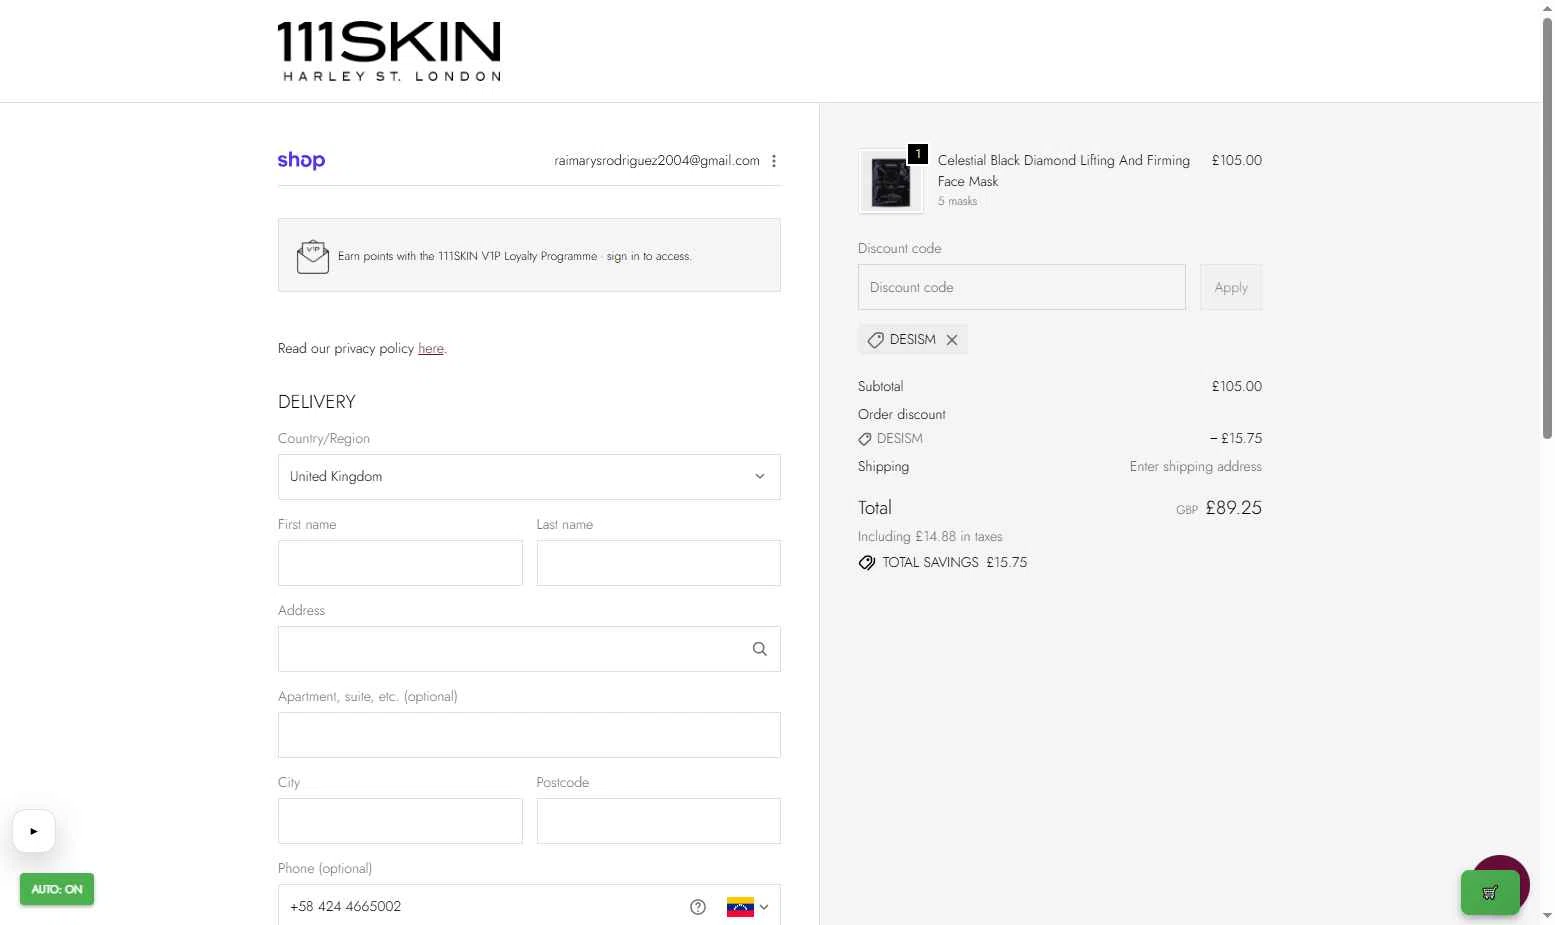
Task: Click the Shop Pay logo
Action: tap(301, 160)
